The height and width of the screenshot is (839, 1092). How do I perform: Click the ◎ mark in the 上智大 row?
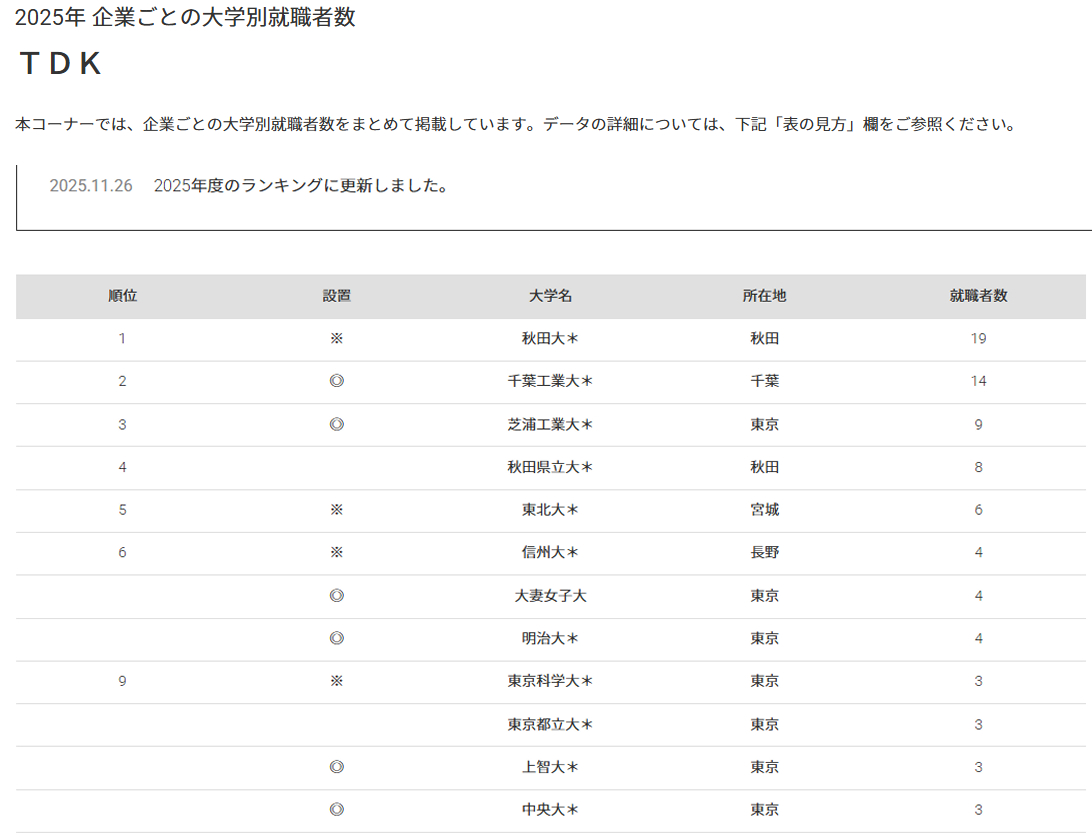pyautogui.click(x=336, y=767)
